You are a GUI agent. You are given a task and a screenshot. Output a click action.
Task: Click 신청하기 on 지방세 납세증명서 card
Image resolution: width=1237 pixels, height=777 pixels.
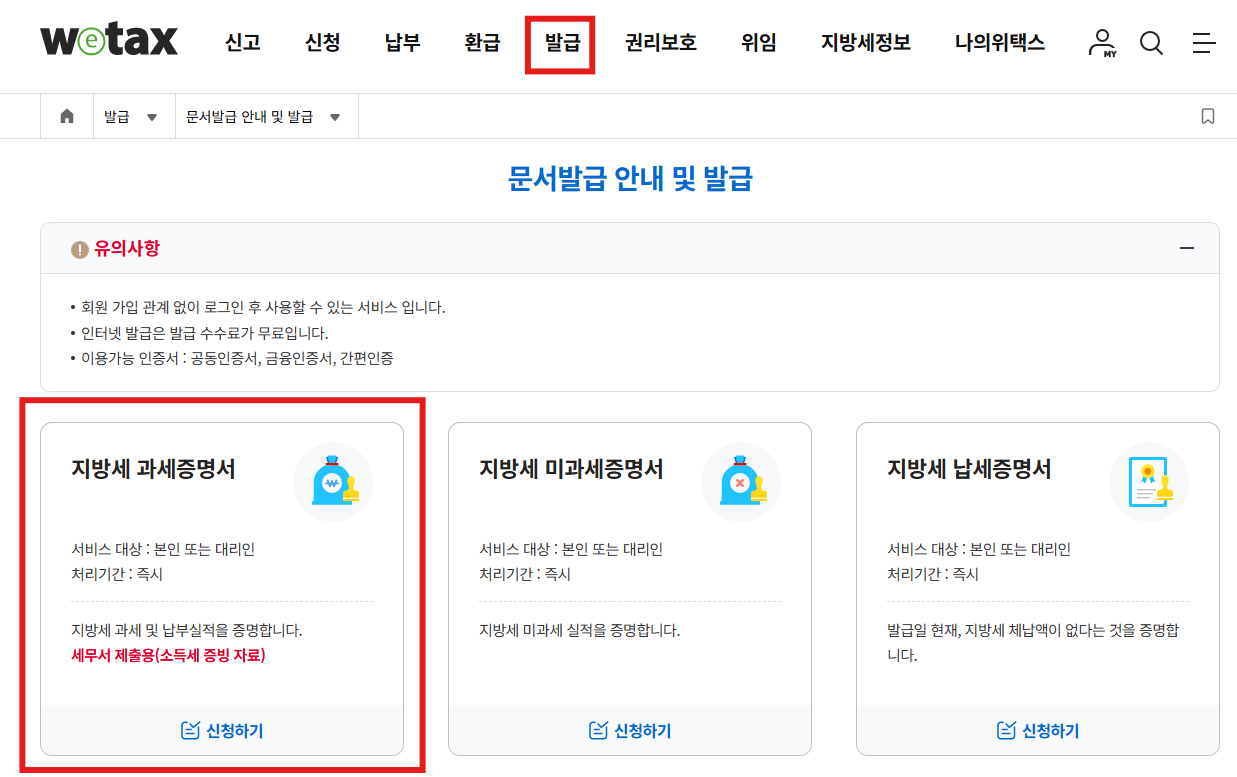[1037, 731]
